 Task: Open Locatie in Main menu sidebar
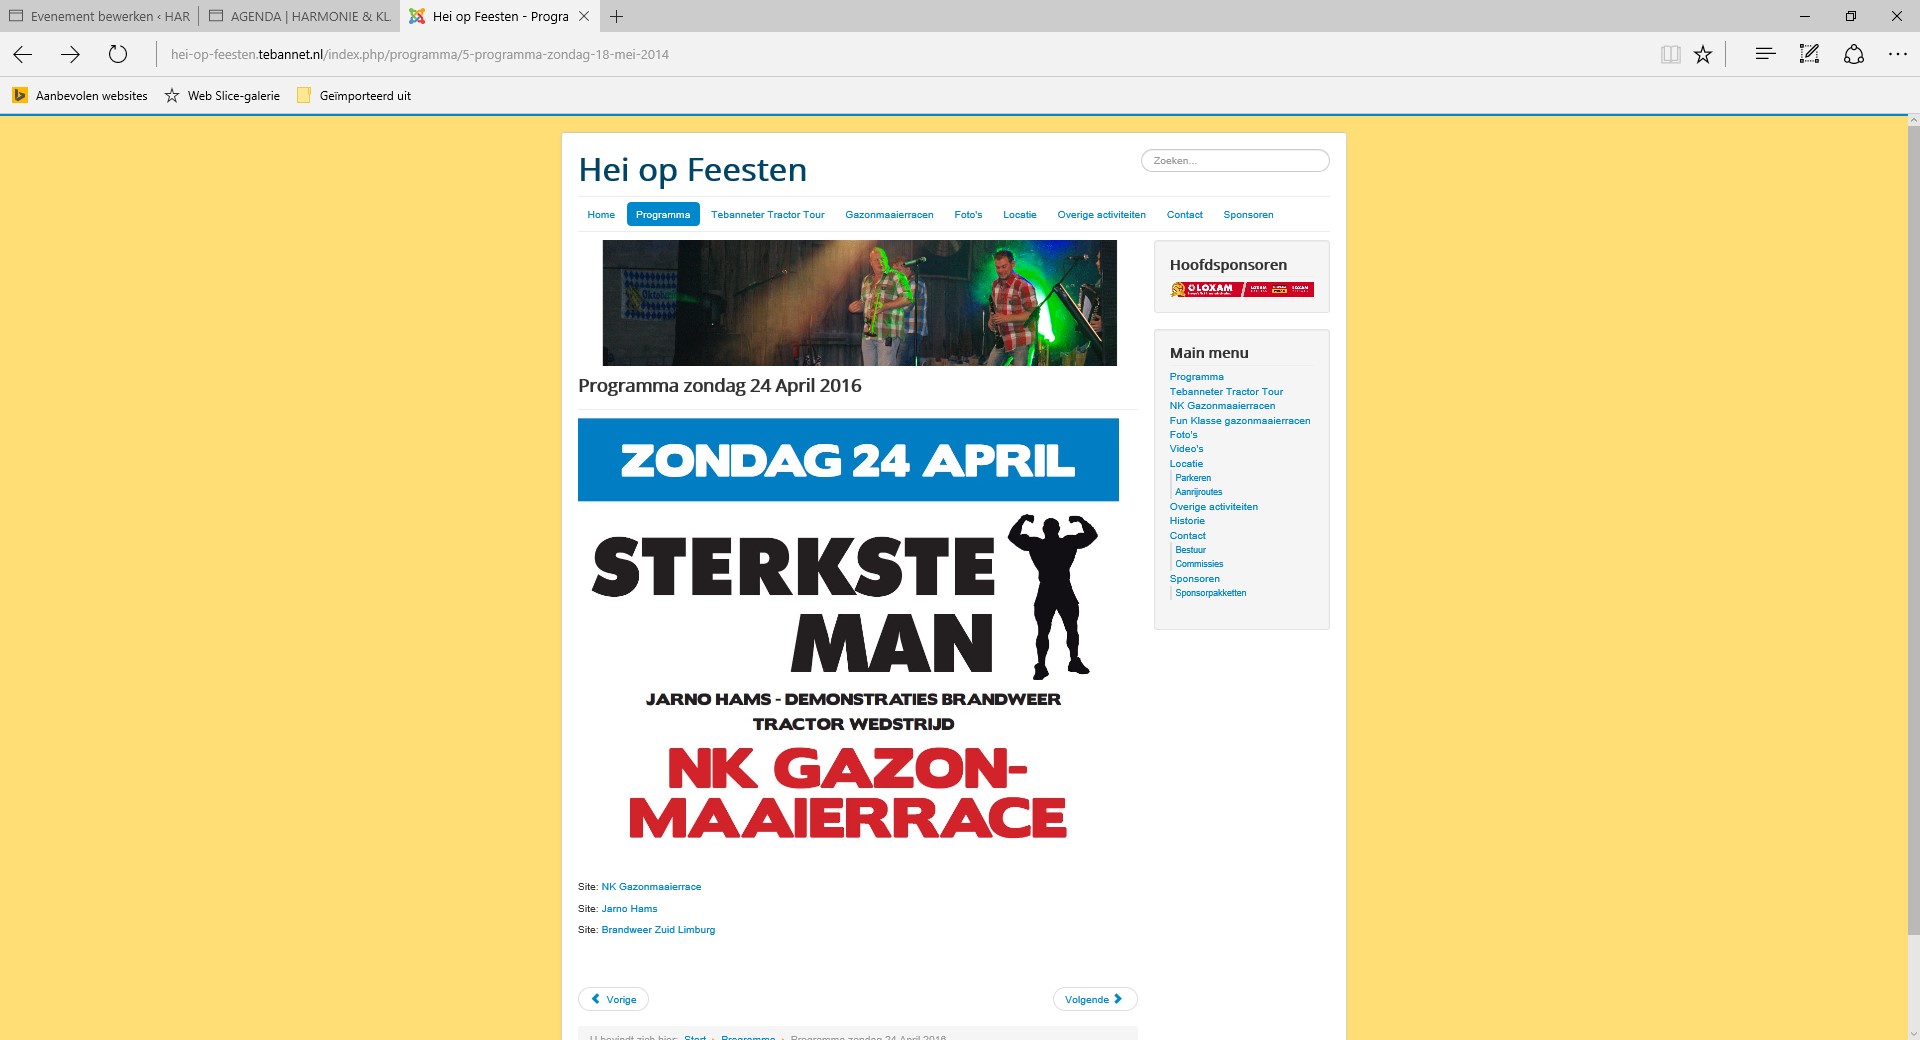tap(1186, 464)
